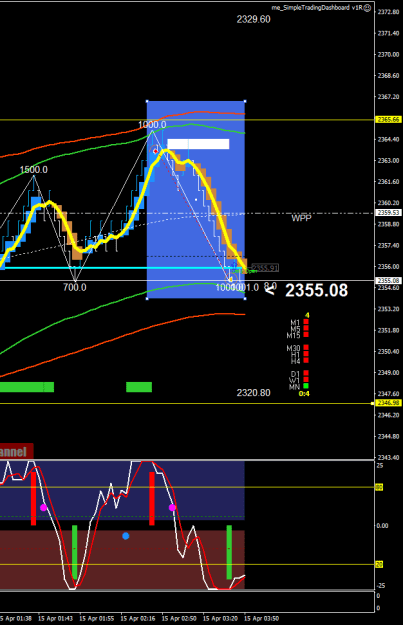
Task: Click the 15 Apr 03:50 time label
Action: click(261, 619)
